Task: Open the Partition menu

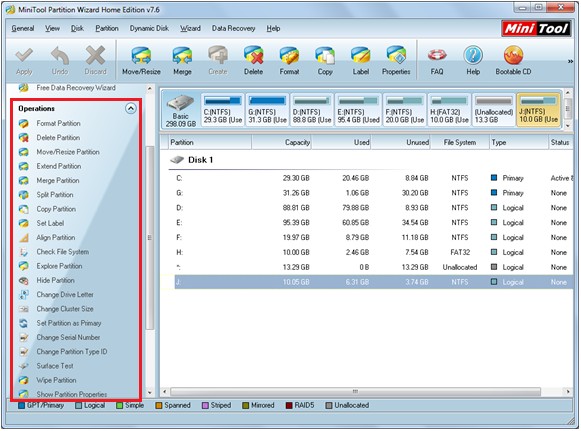Action: click(x=107, y=29)
